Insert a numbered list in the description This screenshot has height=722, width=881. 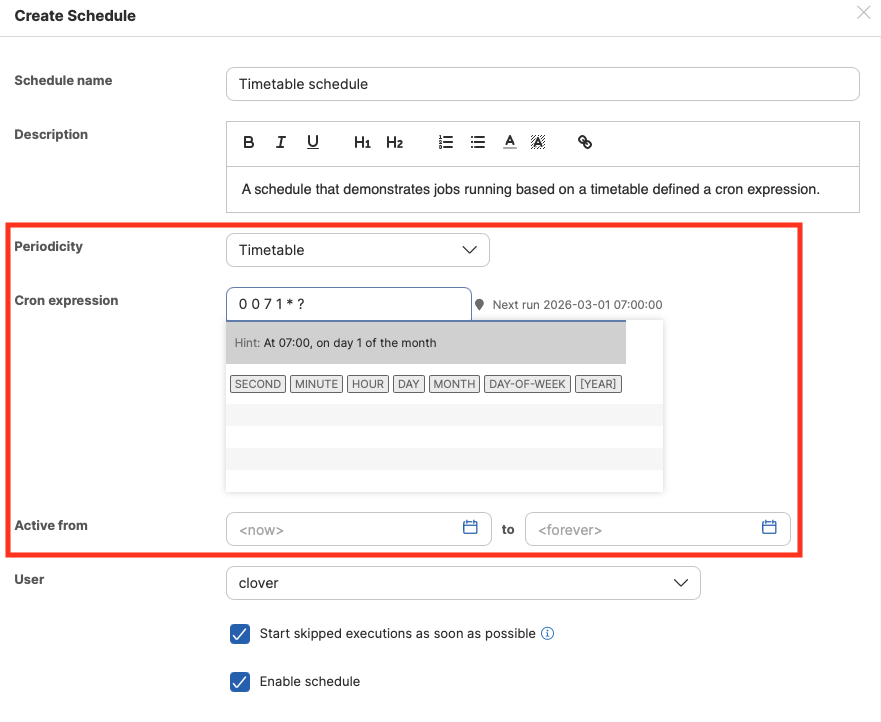(x=445, y=142)
